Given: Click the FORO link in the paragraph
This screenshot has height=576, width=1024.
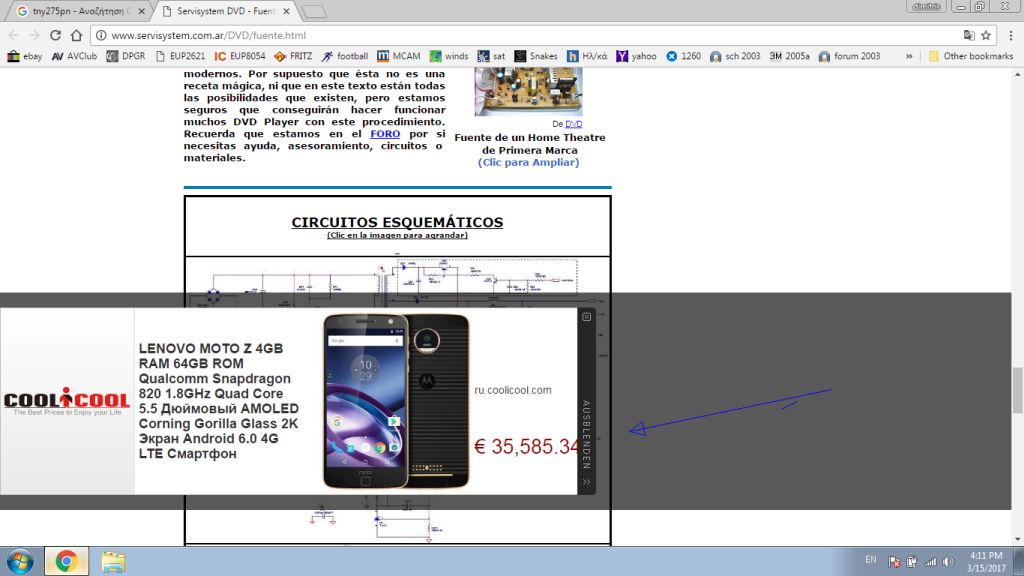Looking at the screenshot, I should (x=385, y=134).
